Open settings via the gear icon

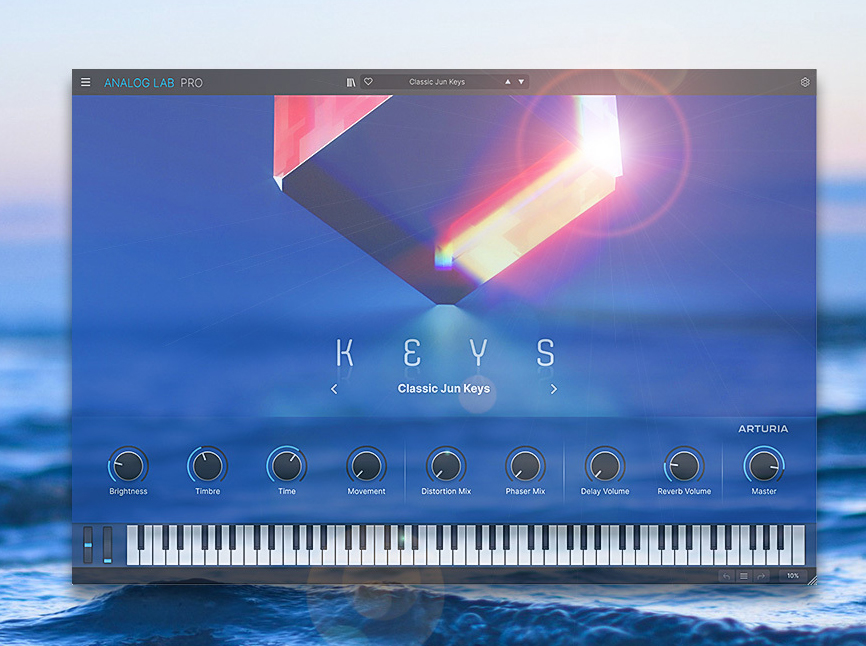[x=805, y=82]
